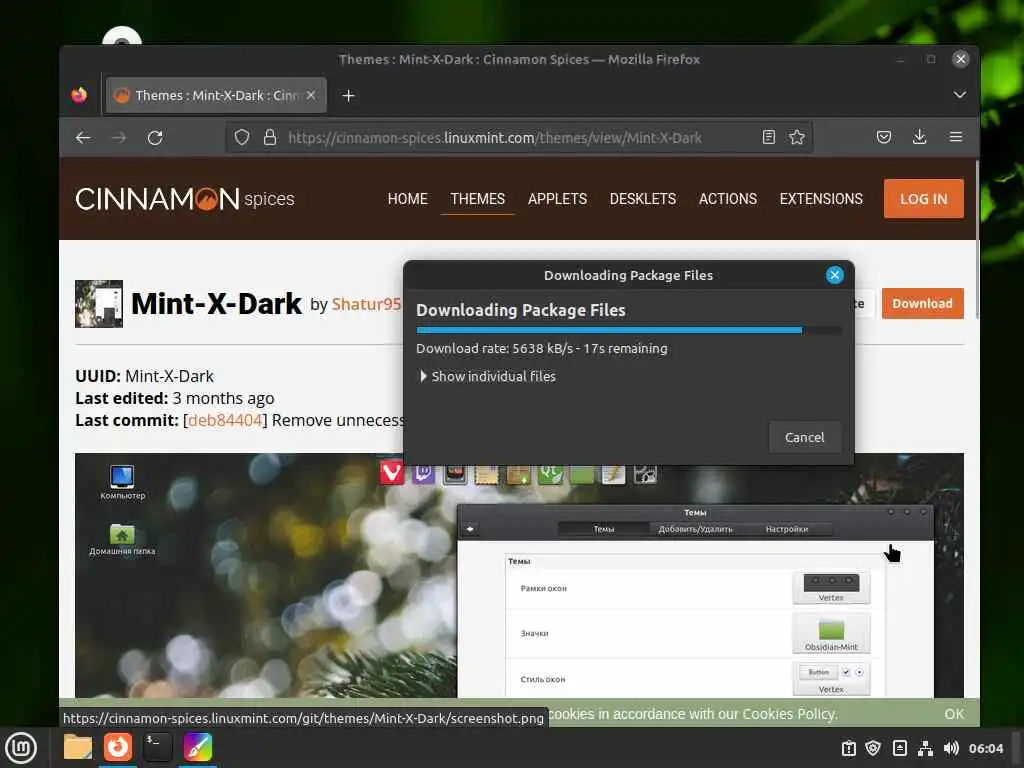This screenshot has height=768, width=1024.
Task: Open tracking protection shield icon
Action: pyautogui.click(x=242, y=138)
